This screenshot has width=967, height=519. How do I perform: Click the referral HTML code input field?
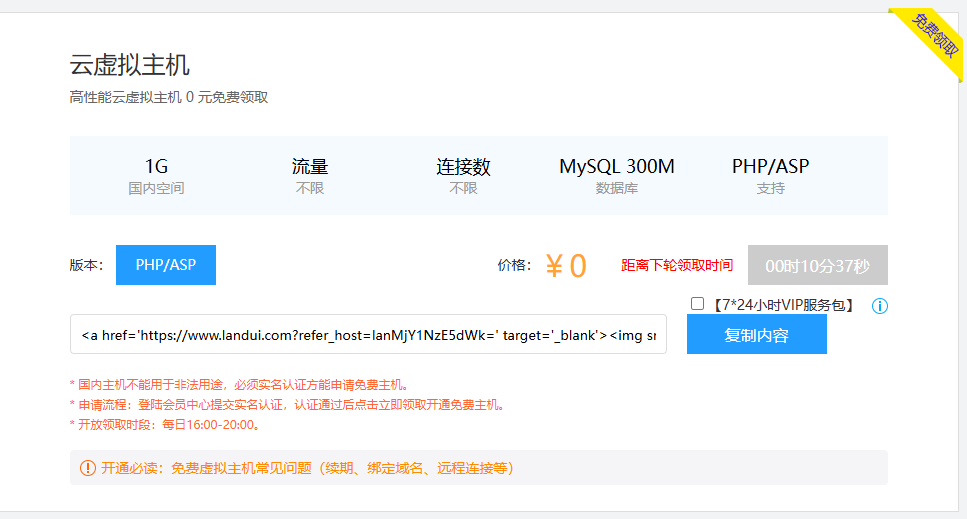pyautogui.click(x=368, y=335)
